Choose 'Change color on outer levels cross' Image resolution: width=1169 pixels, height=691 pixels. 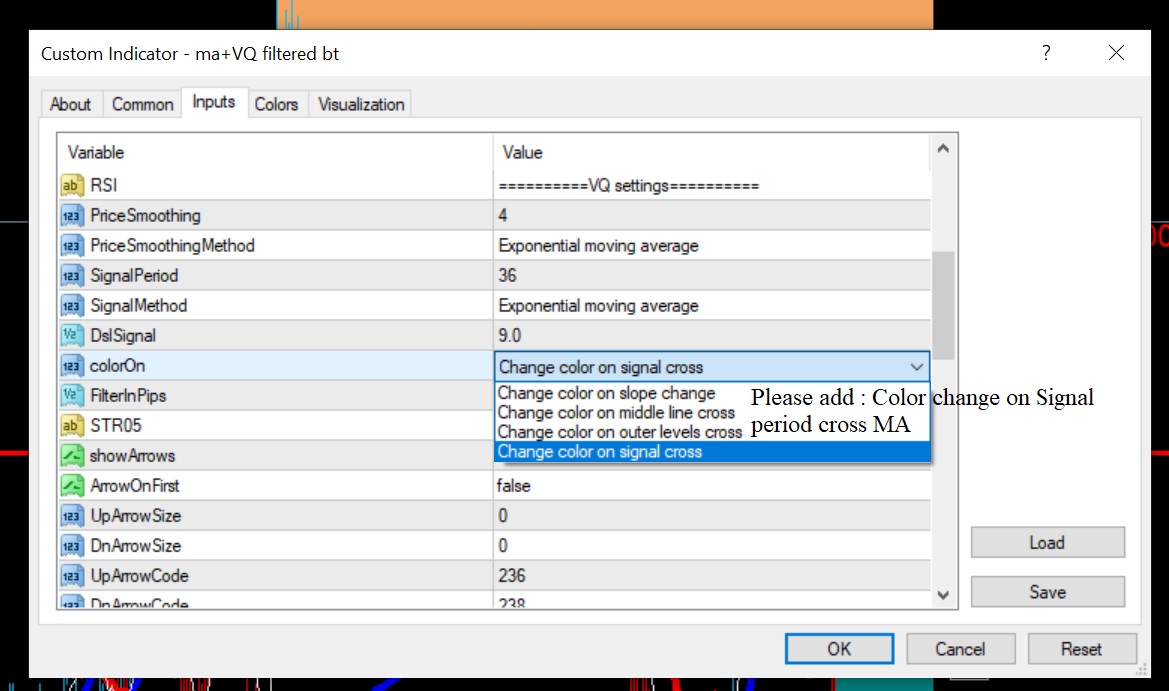click(x=620, y=432)
